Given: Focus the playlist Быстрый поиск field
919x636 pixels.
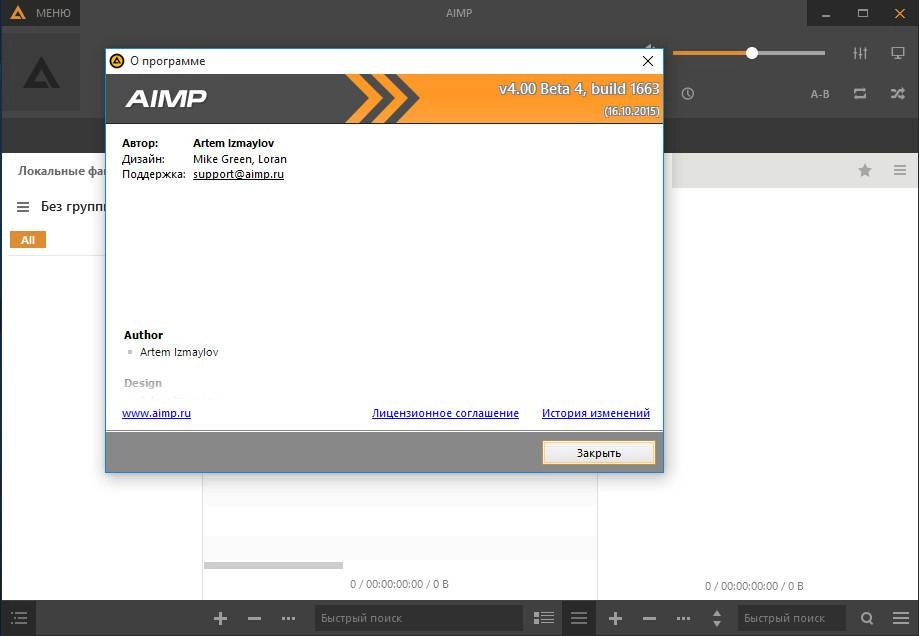Looking at the screenshot, I should [791, 618].
